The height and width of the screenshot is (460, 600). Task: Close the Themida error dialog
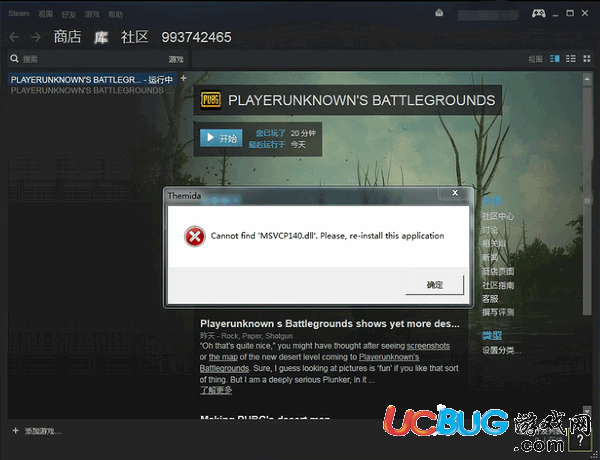pyautogui.click(x=455, y=193)
